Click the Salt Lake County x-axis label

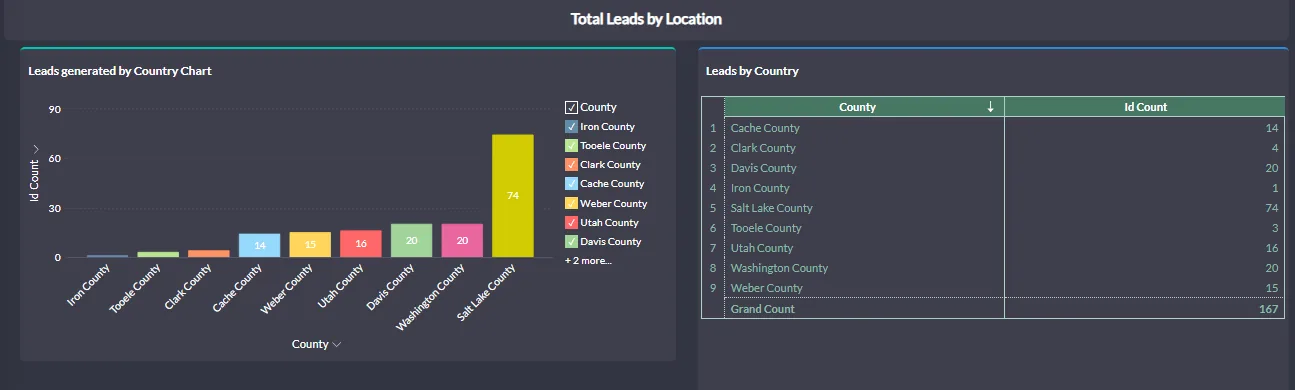click(487, 292)
